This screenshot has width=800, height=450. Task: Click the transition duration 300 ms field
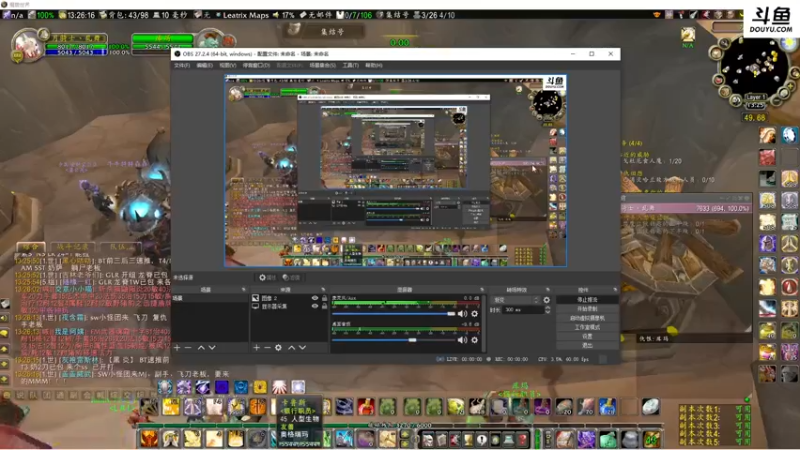[523, 310]
